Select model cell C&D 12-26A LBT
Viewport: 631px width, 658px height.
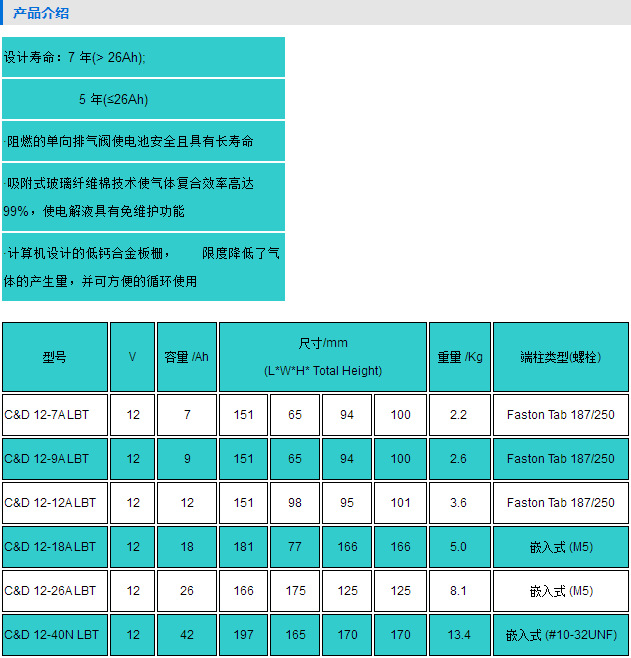[x=55, y=591]
